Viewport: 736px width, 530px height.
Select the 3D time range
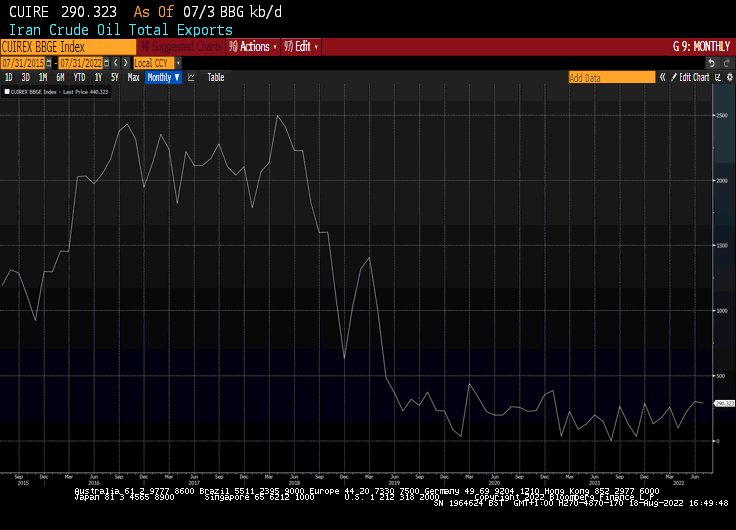pos(25,77)
